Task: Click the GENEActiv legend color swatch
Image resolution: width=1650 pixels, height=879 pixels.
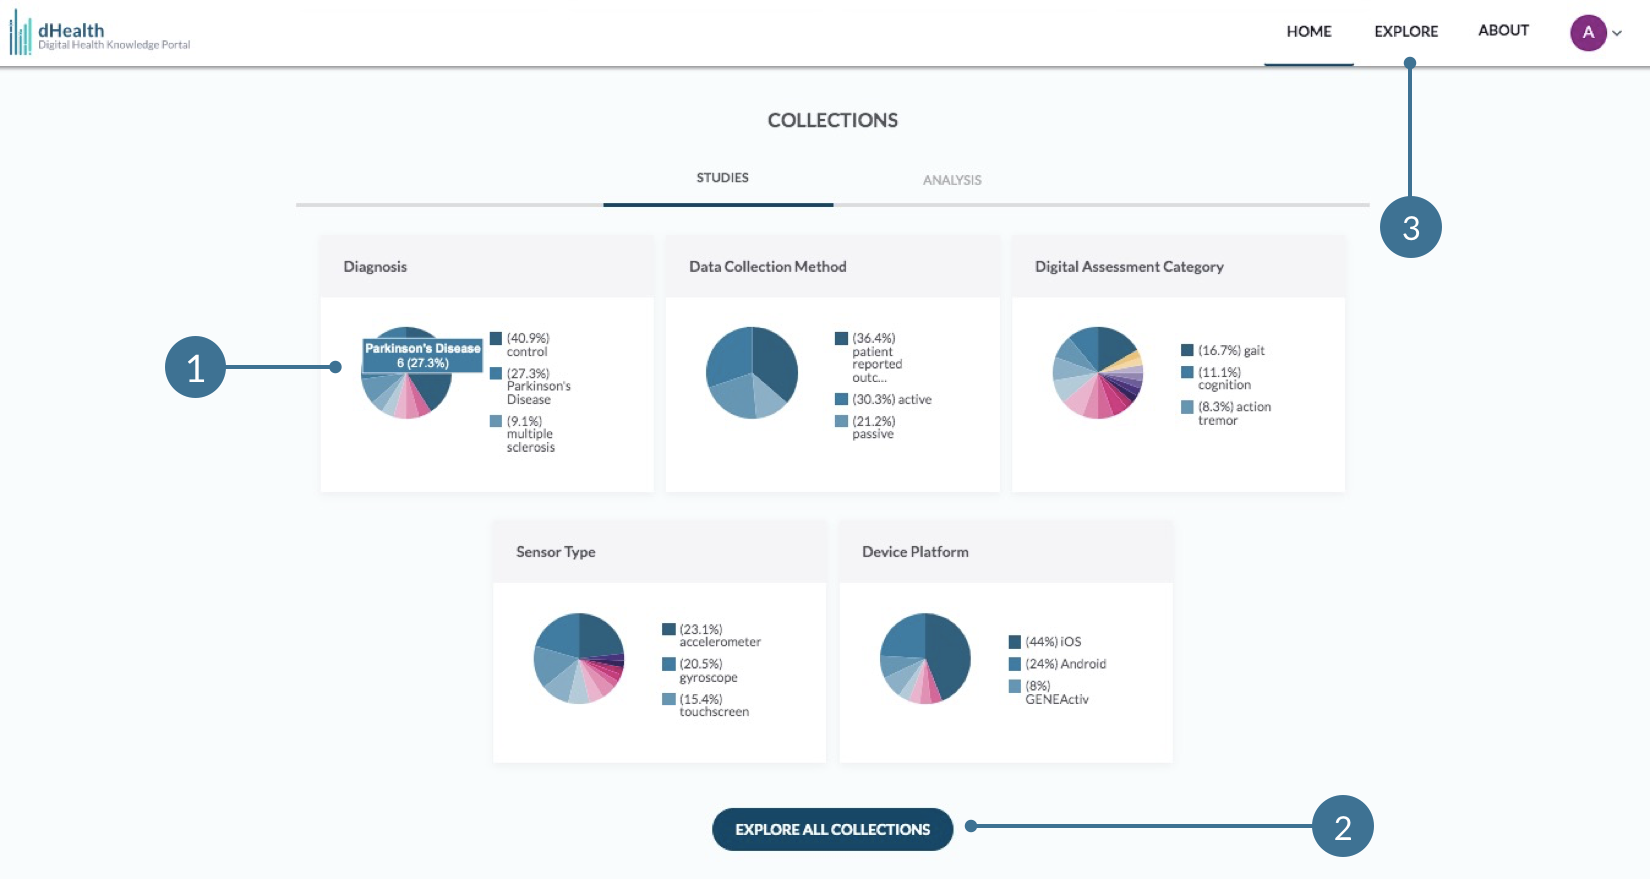Action: pyautogui.click(x=1015, y=686)
